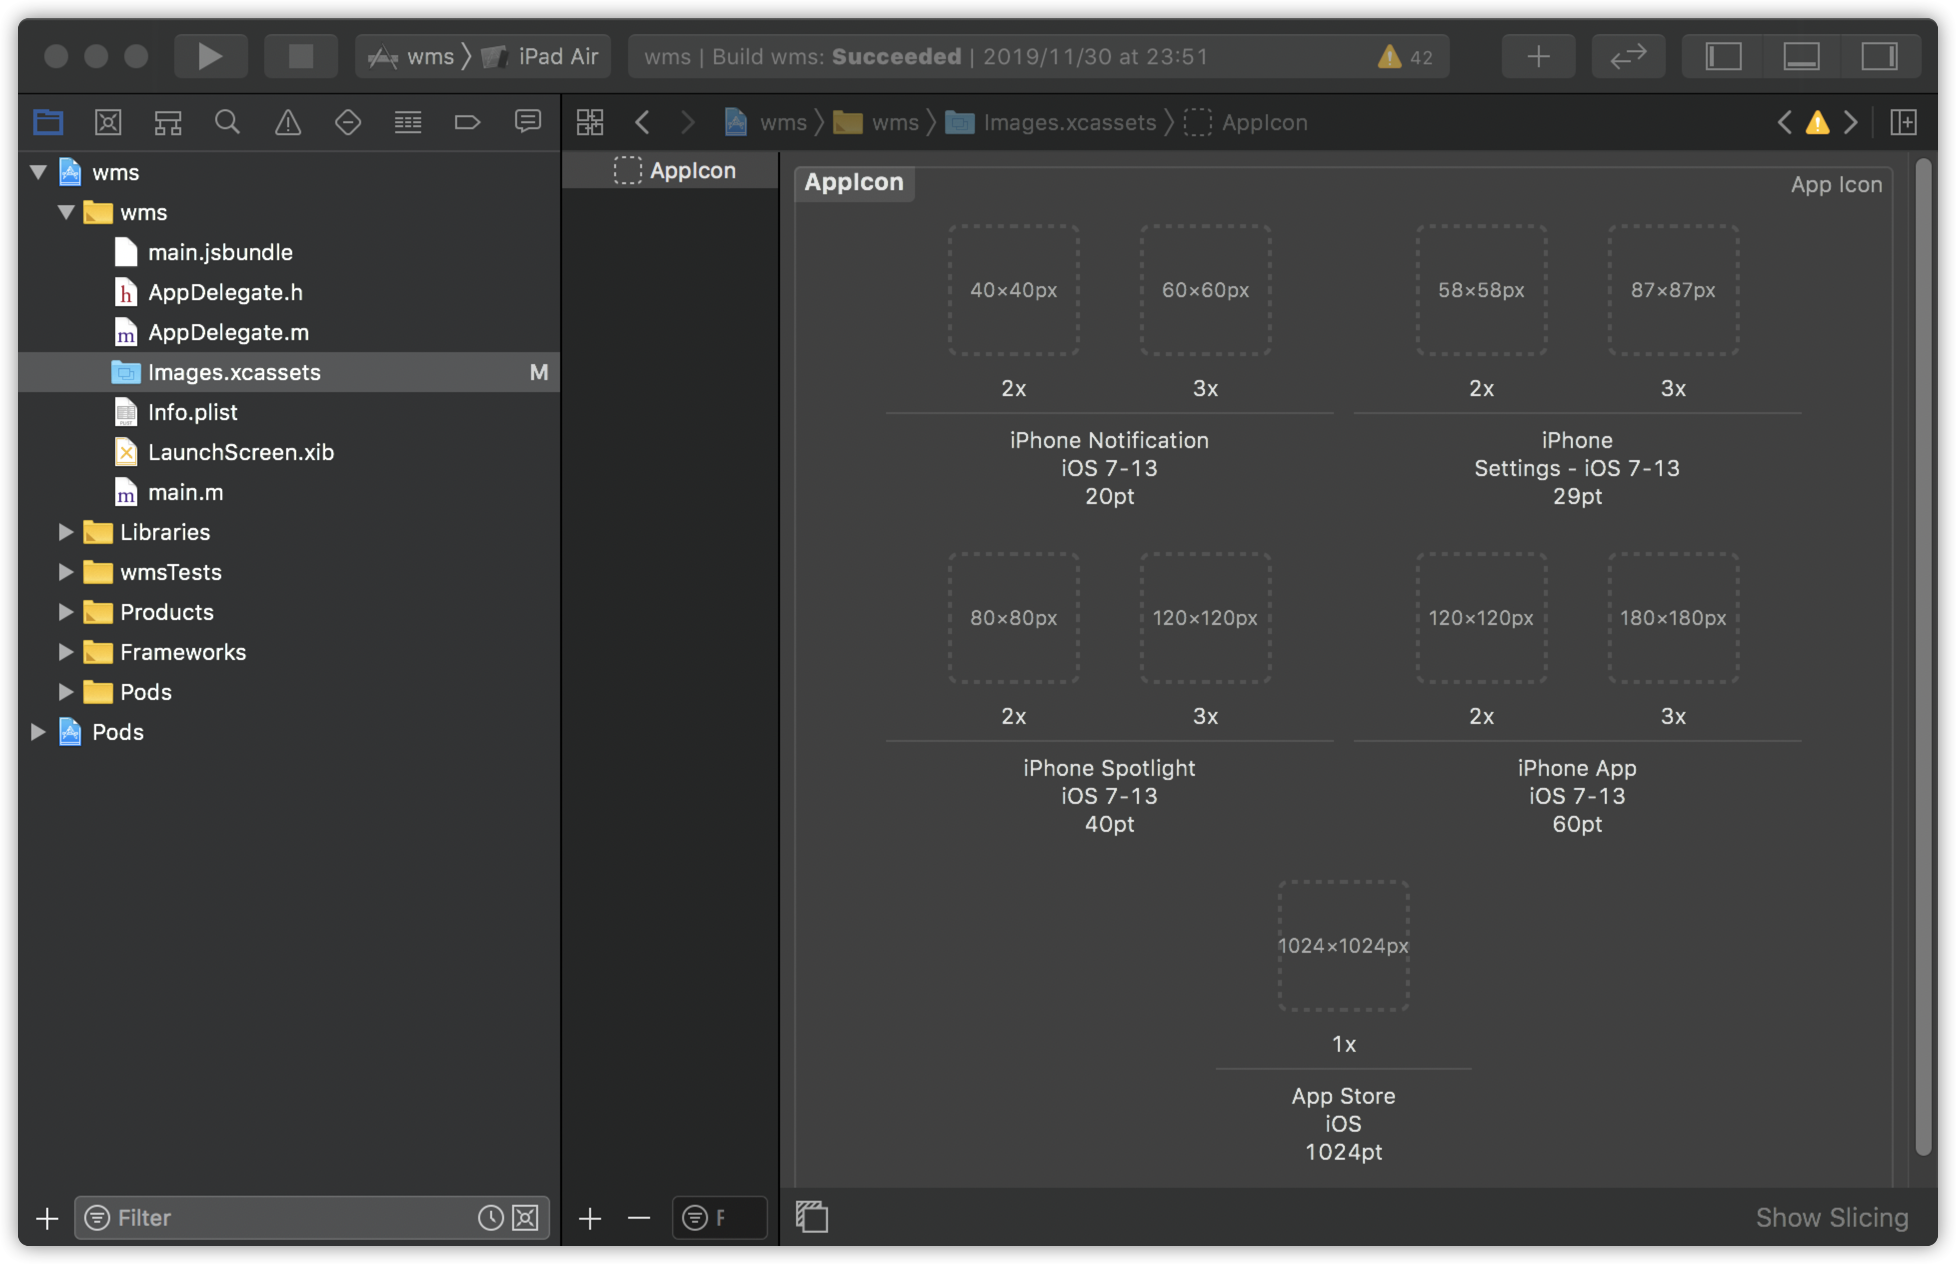Open the Report navigator speech-bubble icon
This screenshot has height=1264, width=1956.
[527, 122]
